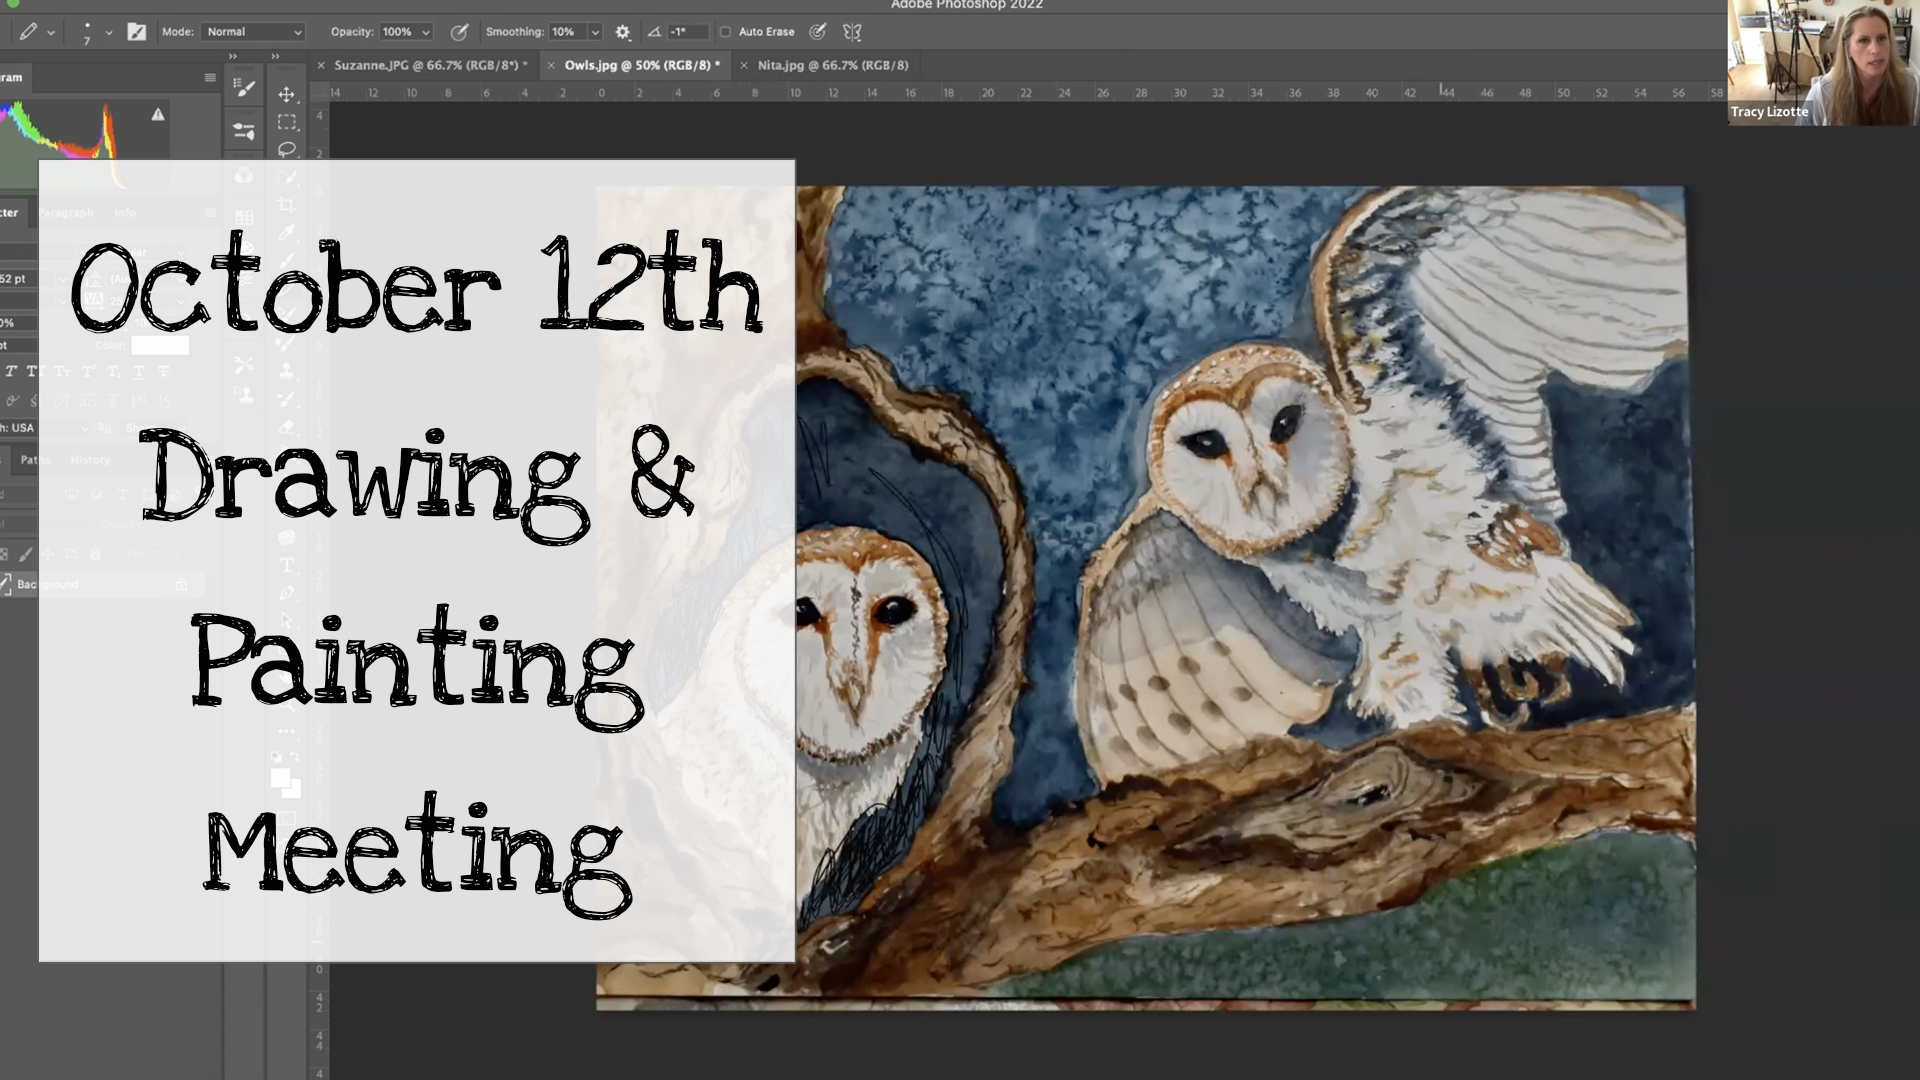
Task: Click the Background layer thumbnail
Action: pyautogui.click(x=6, y=584)
